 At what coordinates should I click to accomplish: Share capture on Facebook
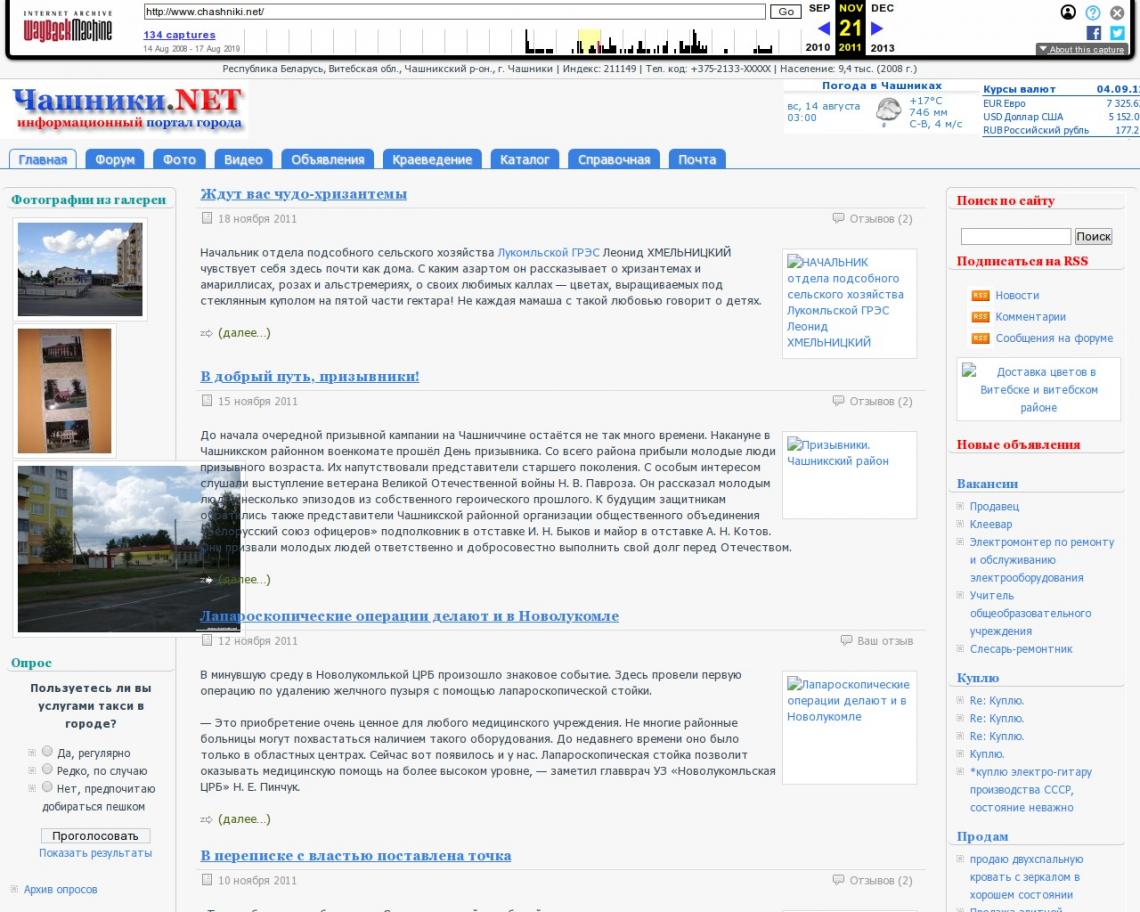[1093, 33]
